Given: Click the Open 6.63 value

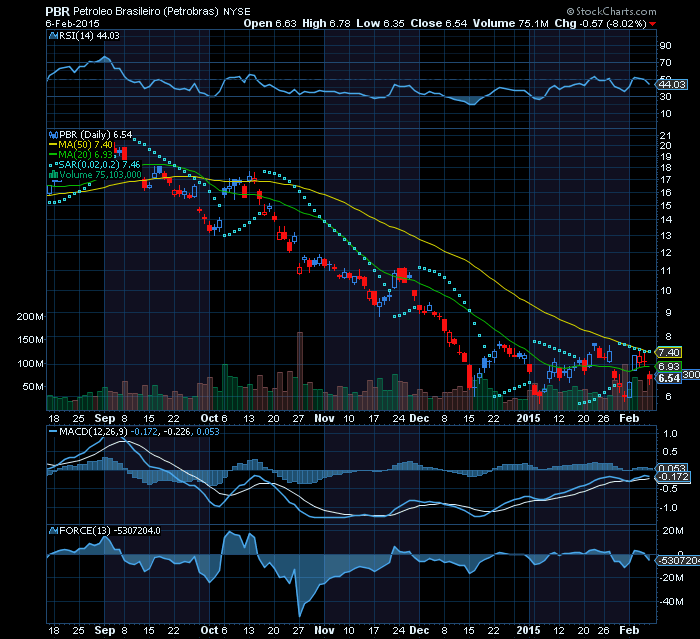Looking at the screenshot, I should pos(270,23).
